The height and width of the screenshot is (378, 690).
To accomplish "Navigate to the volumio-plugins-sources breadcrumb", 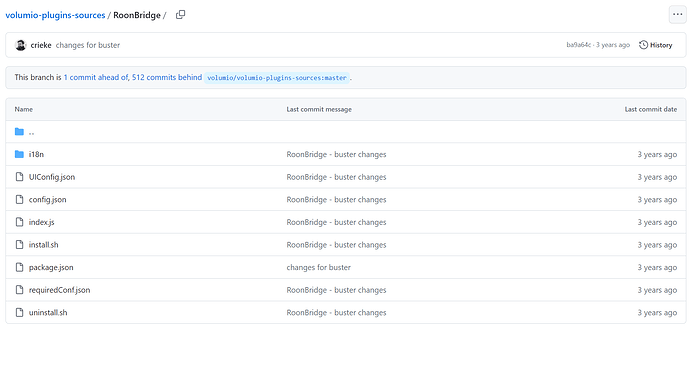I will click(x=55, y=15).
